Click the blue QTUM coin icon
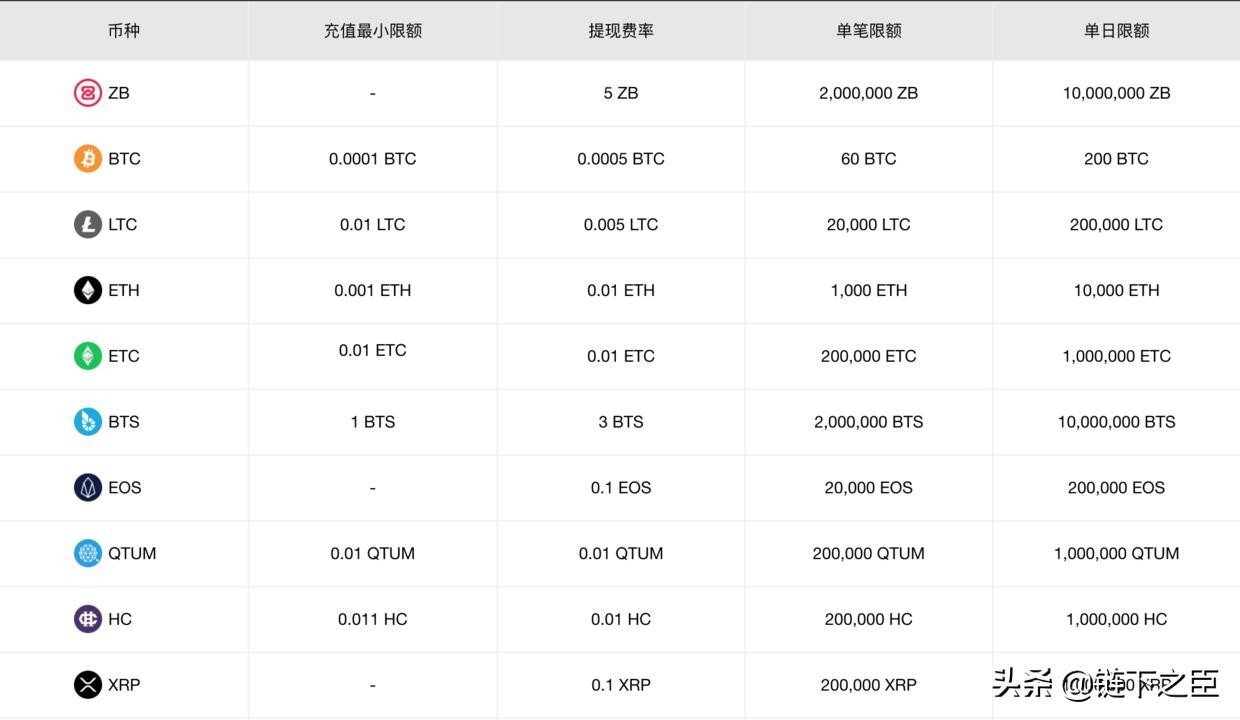 tap(88, 553)
